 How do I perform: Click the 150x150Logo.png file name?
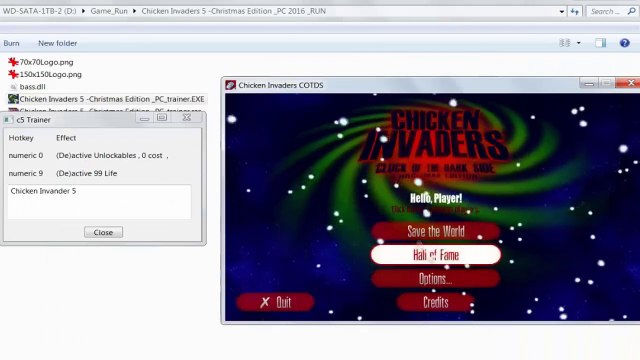click(x=51, y=74)
